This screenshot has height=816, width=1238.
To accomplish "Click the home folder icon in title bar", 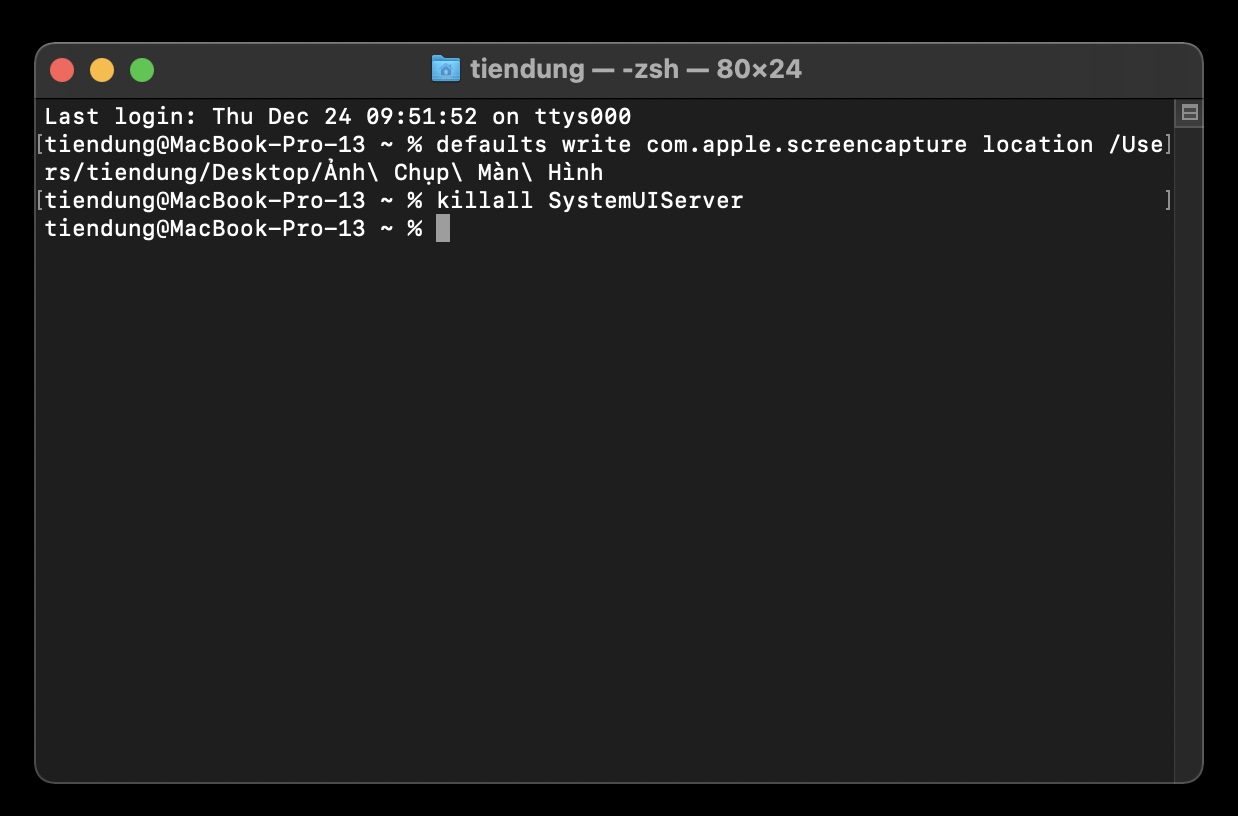I will pos(445,69).
